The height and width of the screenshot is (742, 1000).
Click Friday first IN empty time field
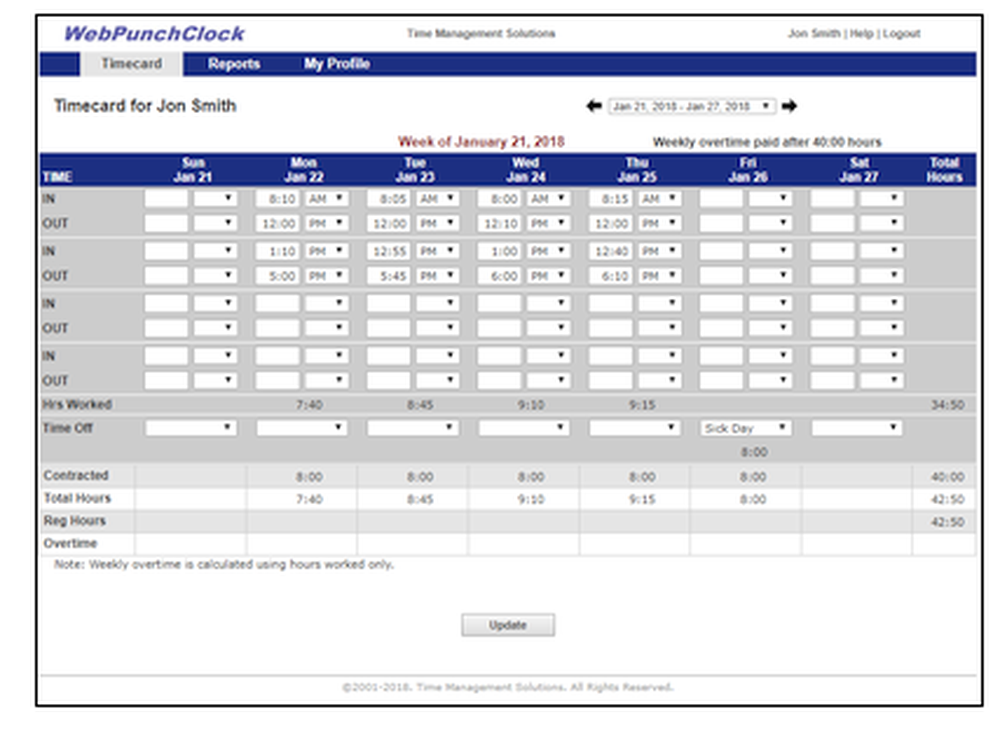pos(721,199)
